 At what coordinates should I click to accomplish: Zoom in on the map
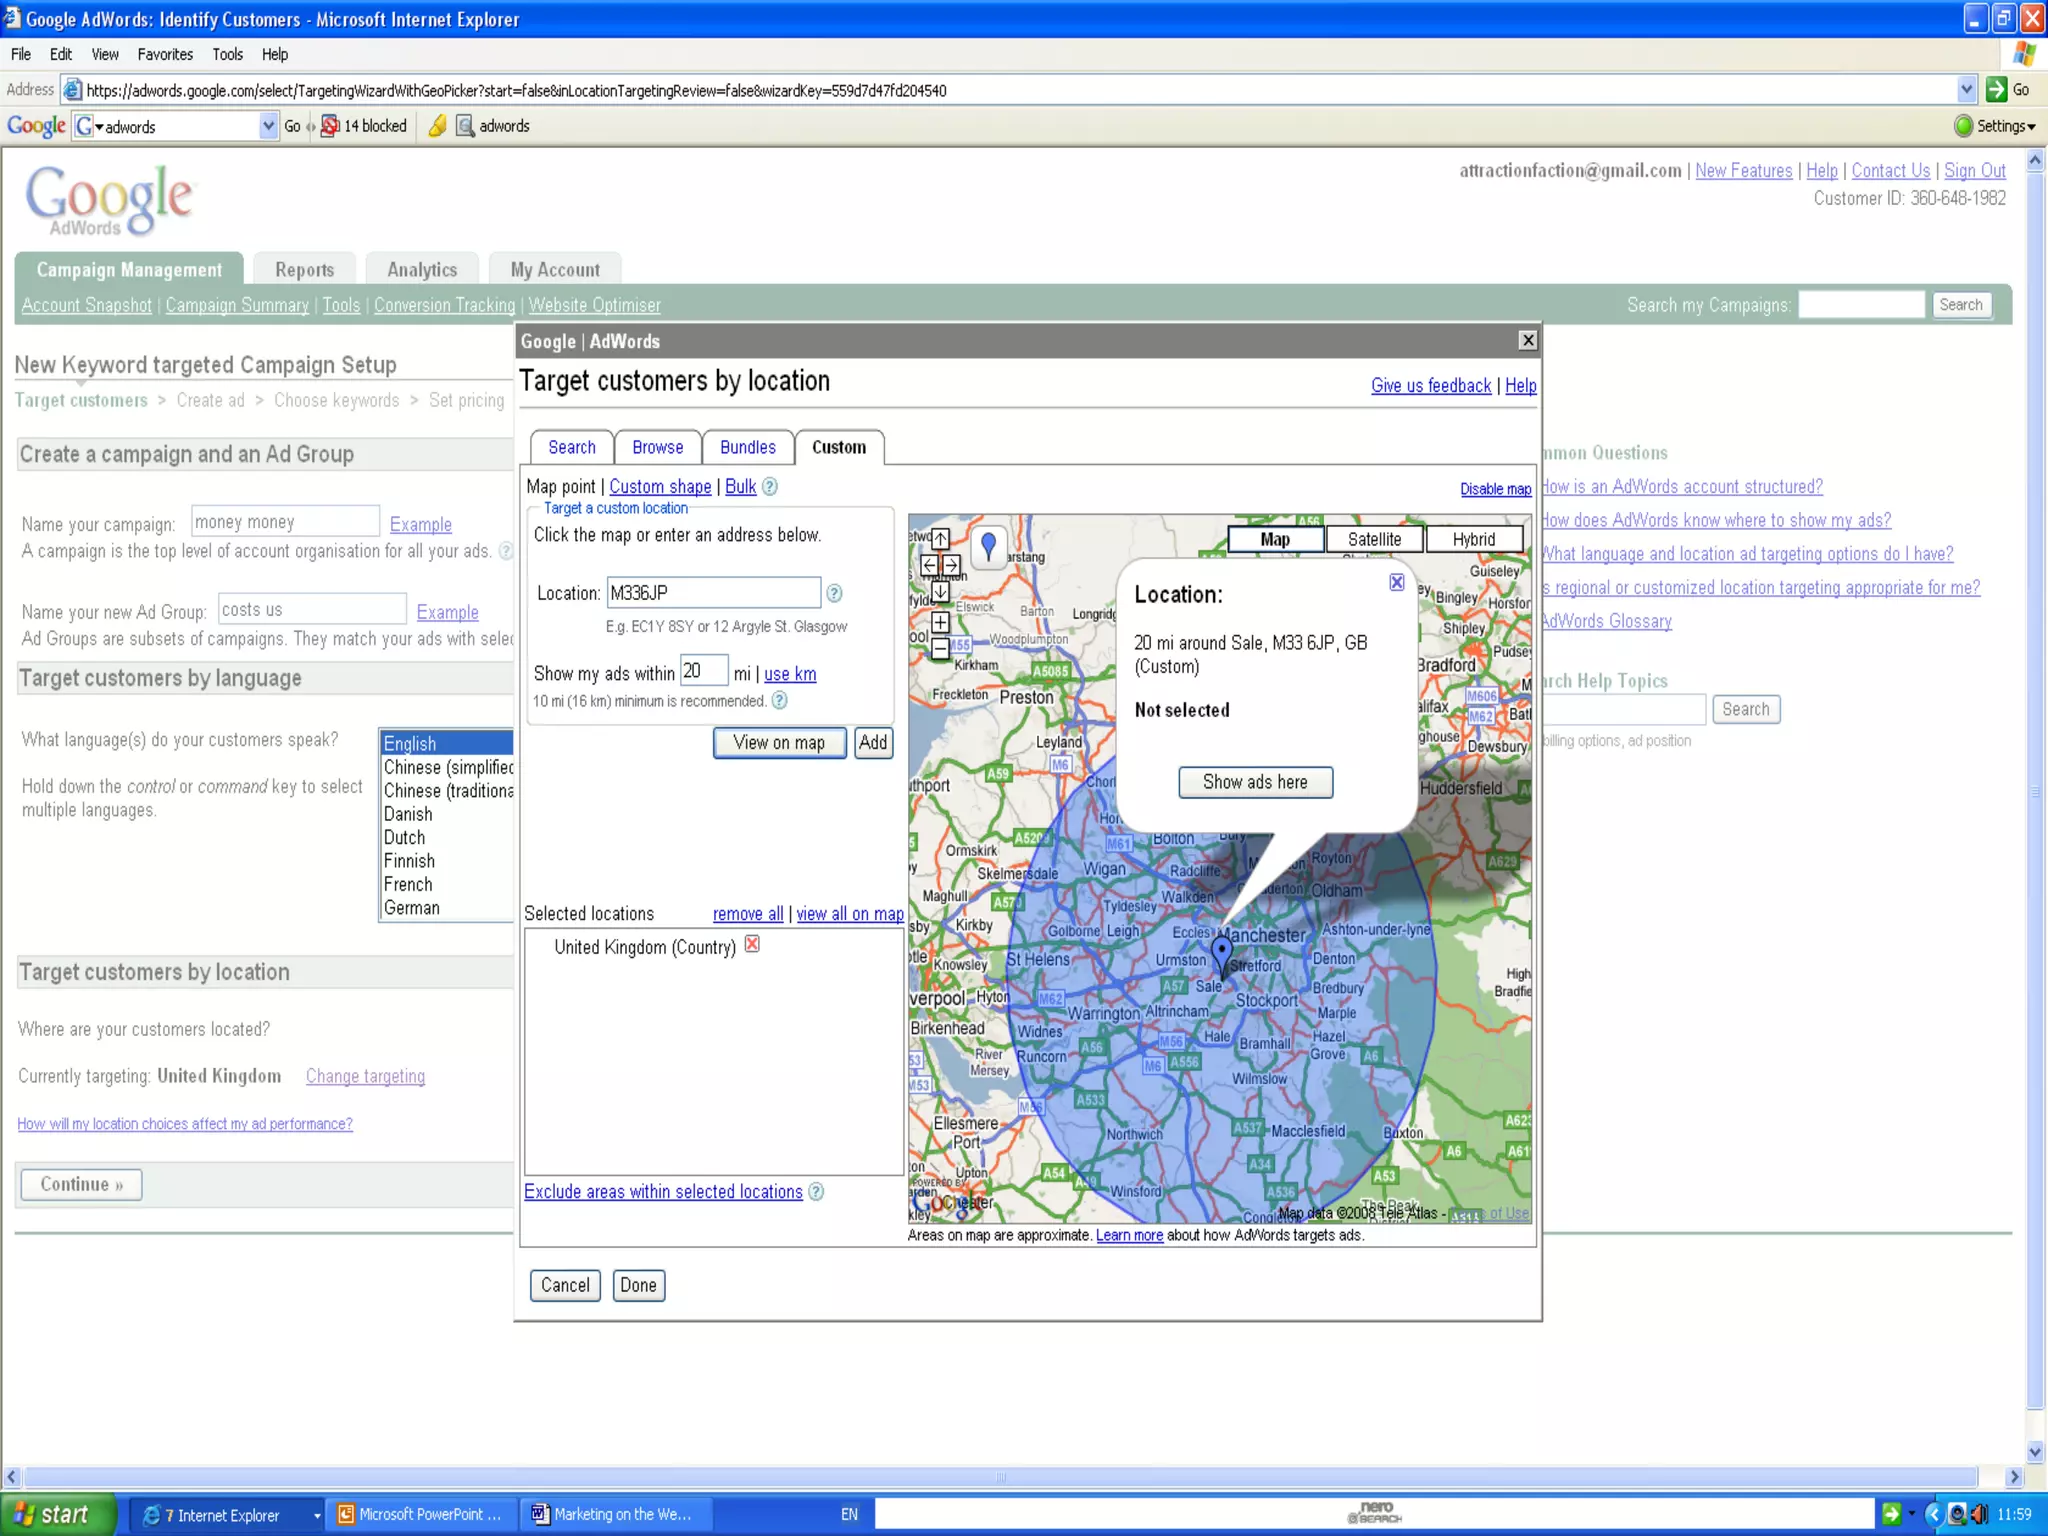[940, 622]
